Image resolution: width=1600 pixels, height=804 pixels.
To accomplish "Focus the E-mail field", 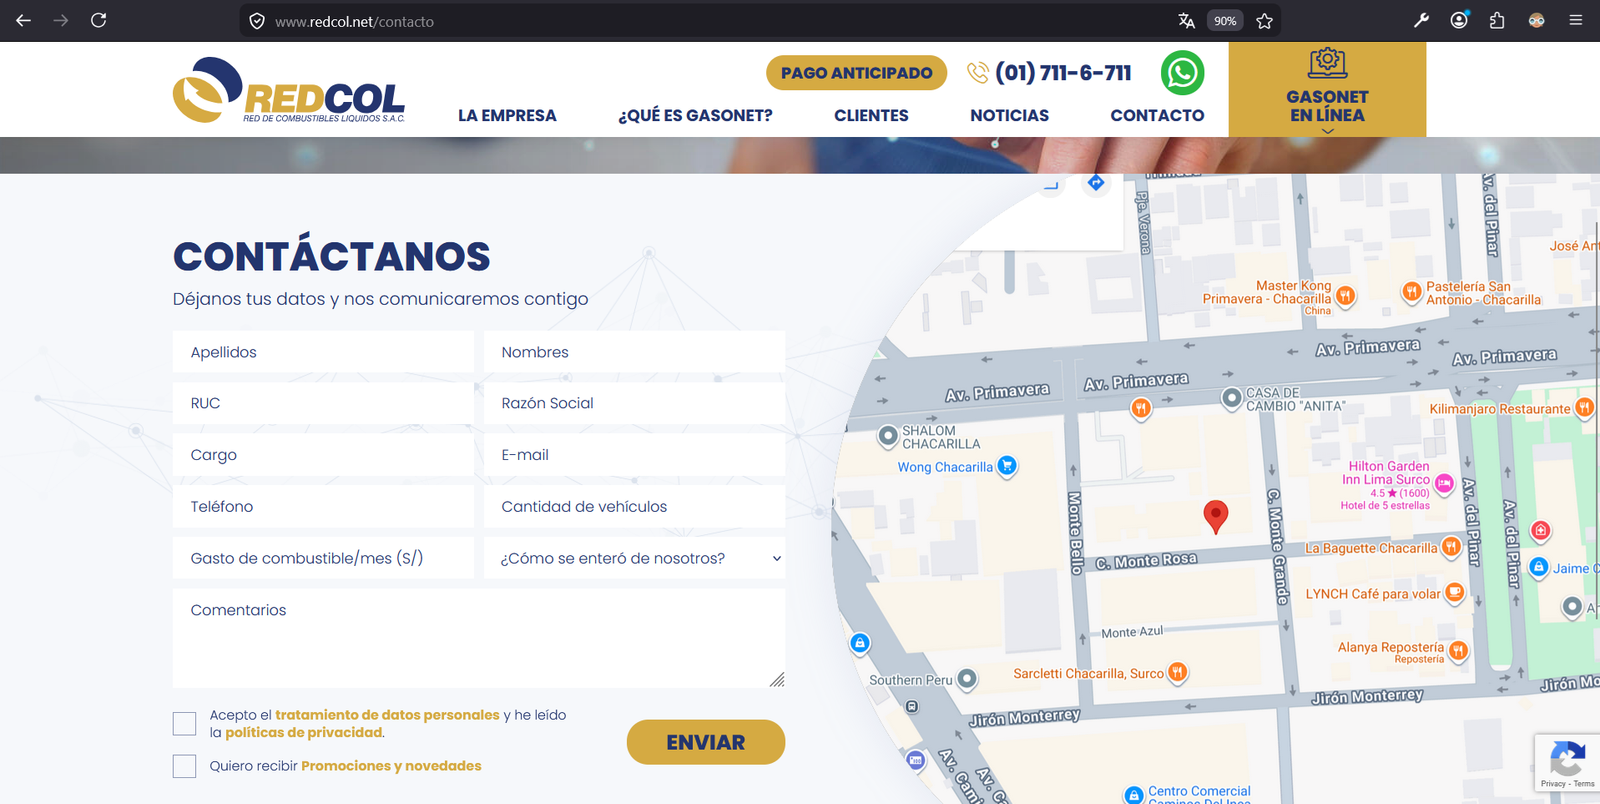I will (634, 455).
